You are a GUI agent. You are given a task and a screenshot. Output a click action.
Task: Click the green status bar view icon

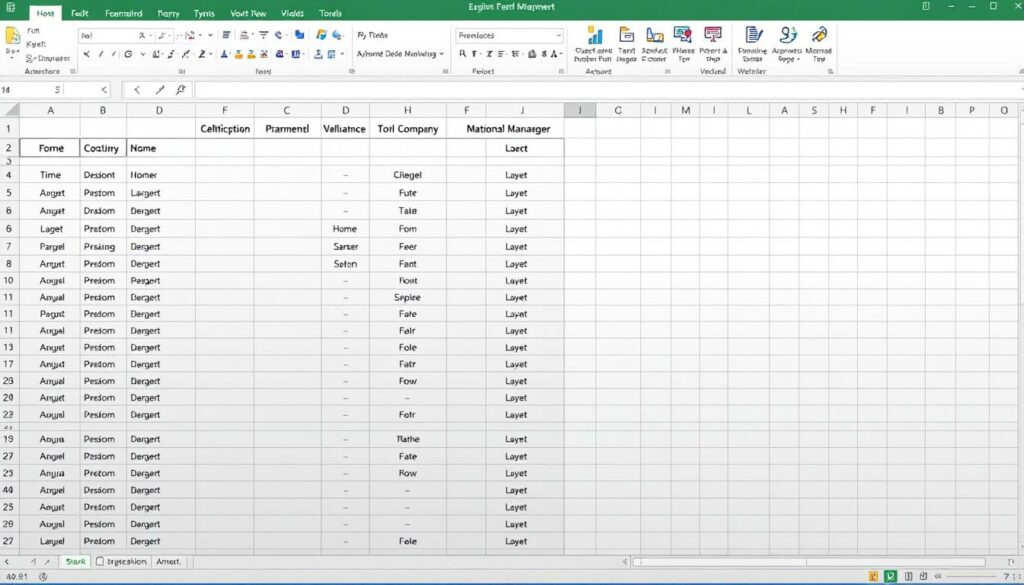[x=890, y=577]
